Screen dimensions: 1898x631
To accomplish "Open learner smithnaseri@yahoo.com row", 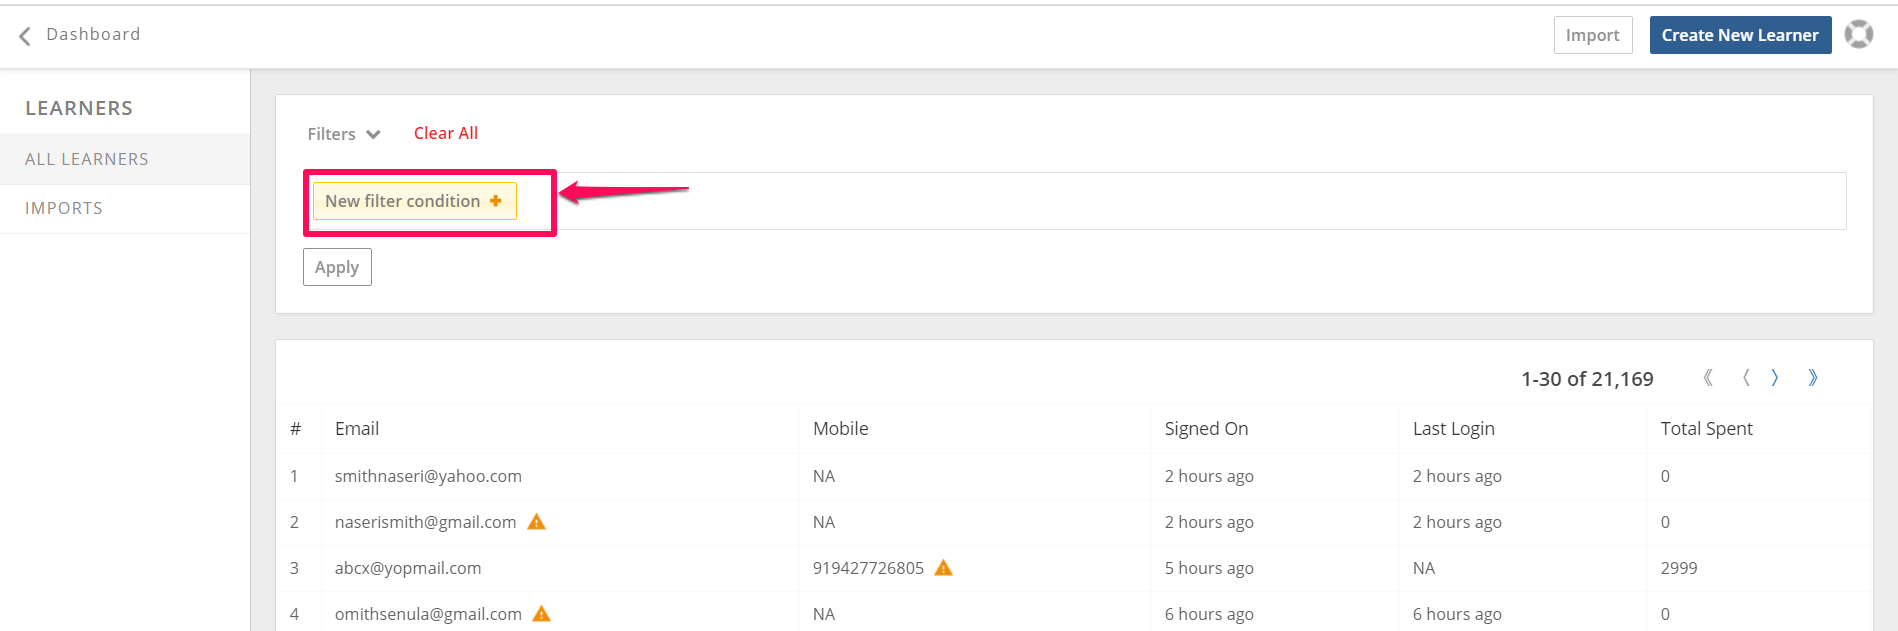I will 1073,476.
